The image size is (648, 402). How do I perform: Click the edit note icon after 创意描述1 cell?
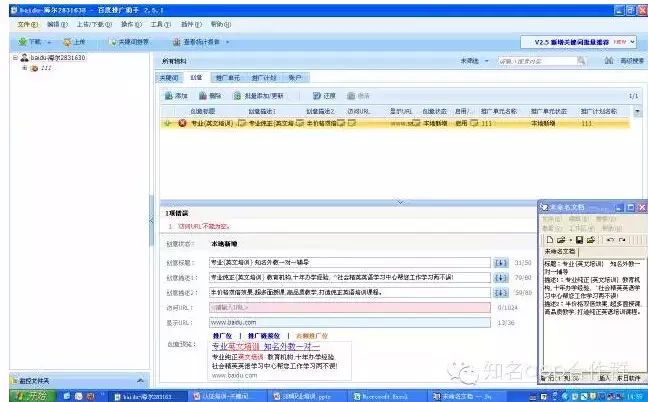(x=300, y=123)
